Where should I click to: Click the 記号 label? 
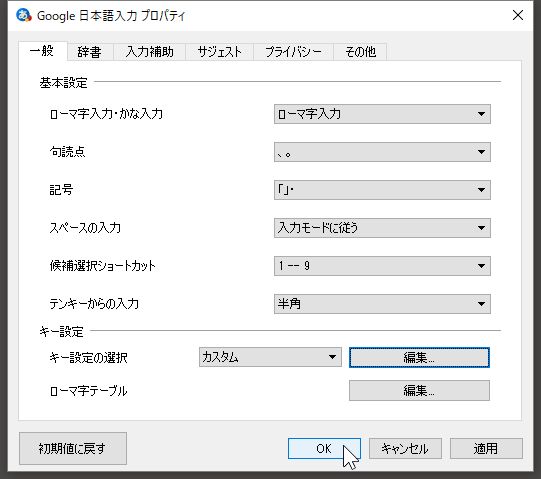pos(61,190)
